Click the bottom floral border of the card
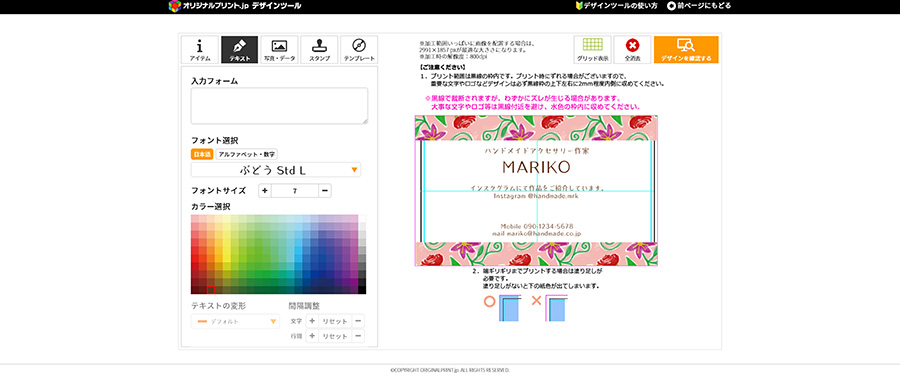The height and width of the screenshot is (384, 900). [536, 254]
